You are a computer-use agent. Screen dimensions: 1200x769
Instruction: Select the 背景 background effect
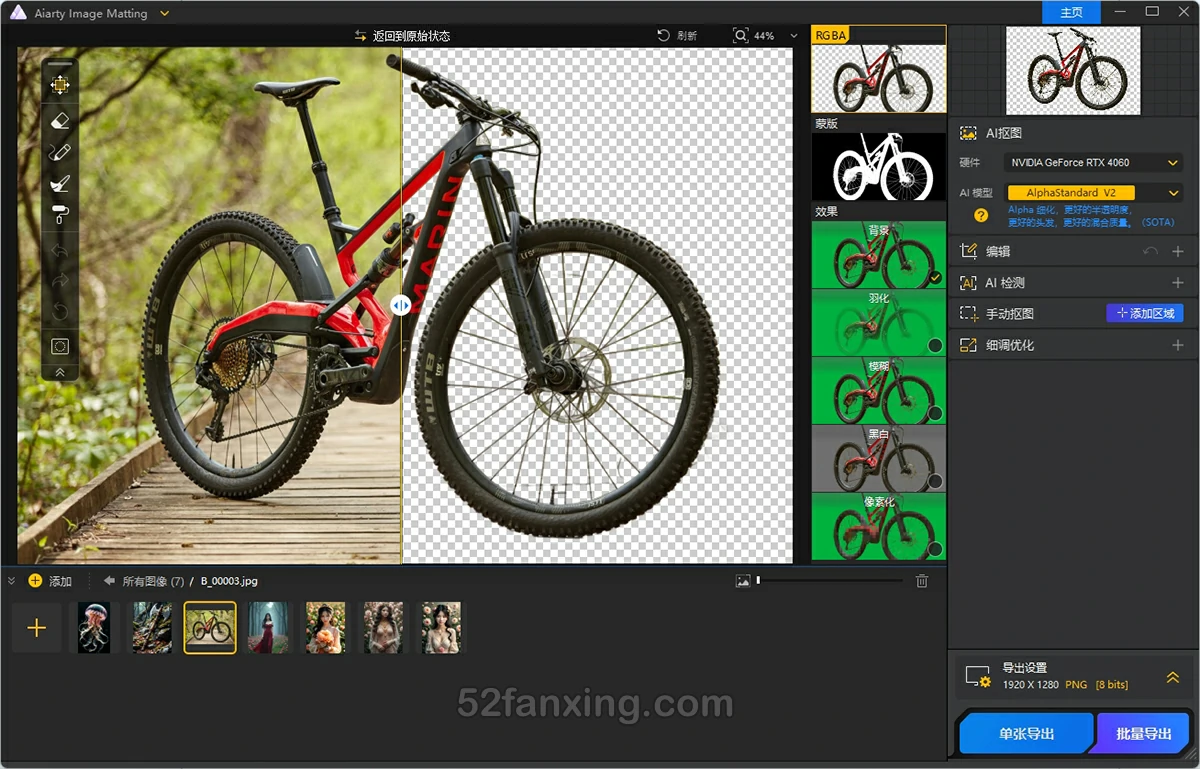(x=878, y=254)
